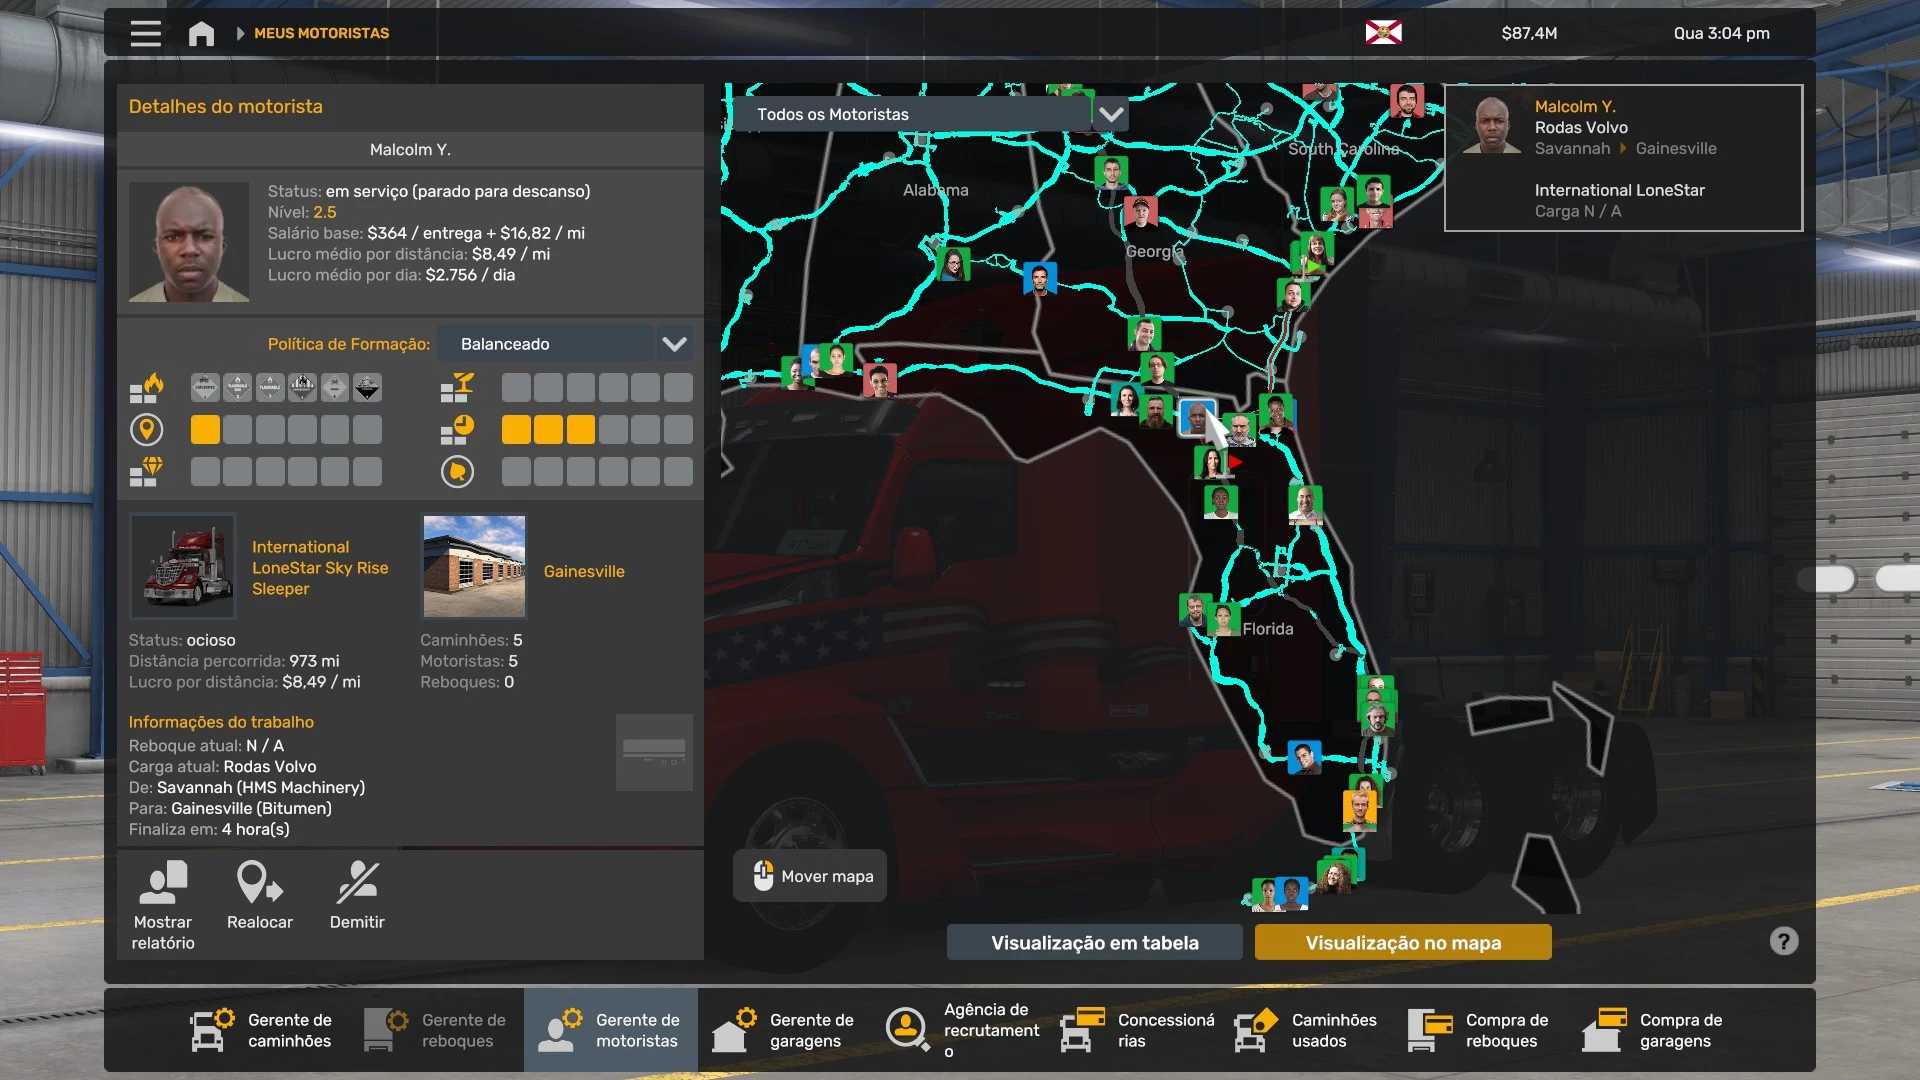The height and width of the screenshot is (1080, 1920).
Task: Go to home screen icon
Action: pyautogui.click(x=201, y=33)
